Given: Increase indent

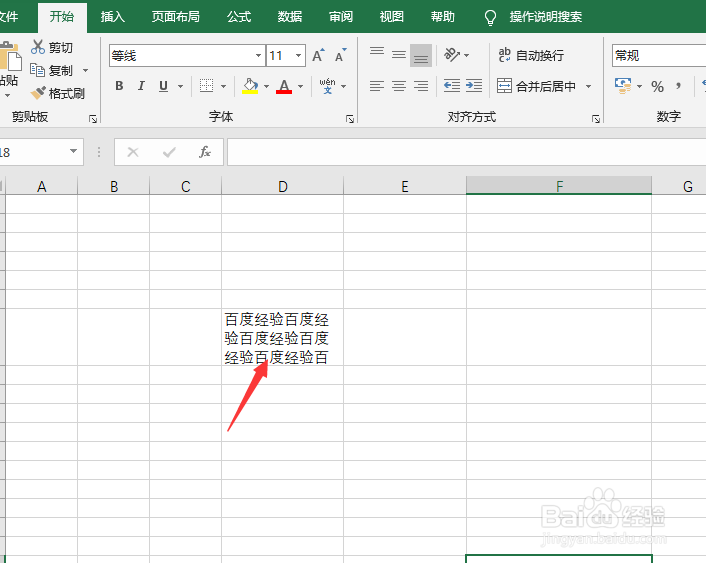Looking at the screenshot, I should 474,86.
